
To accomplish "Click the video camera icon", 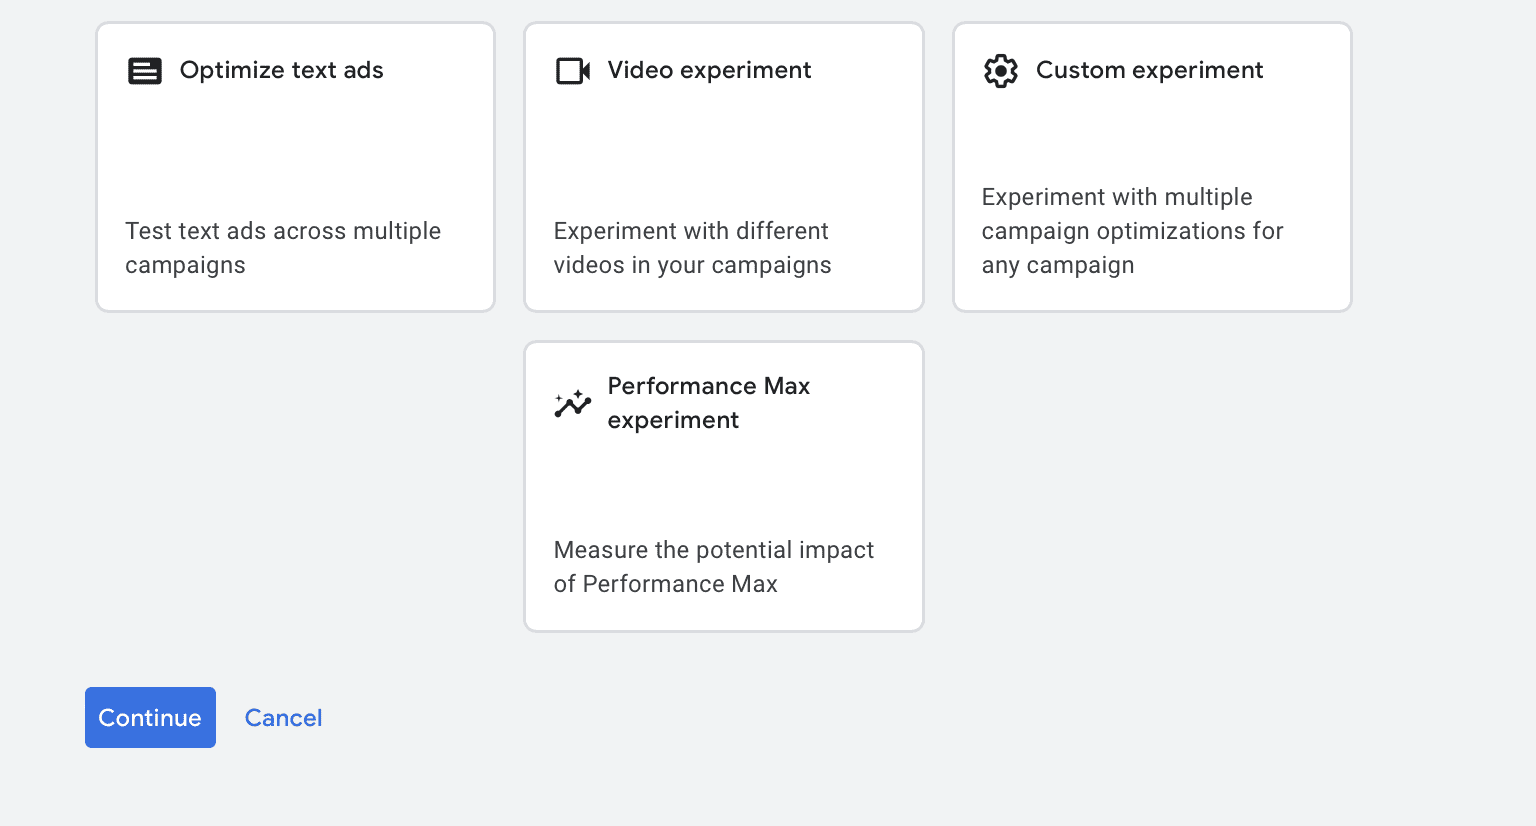I will [573, 71].
